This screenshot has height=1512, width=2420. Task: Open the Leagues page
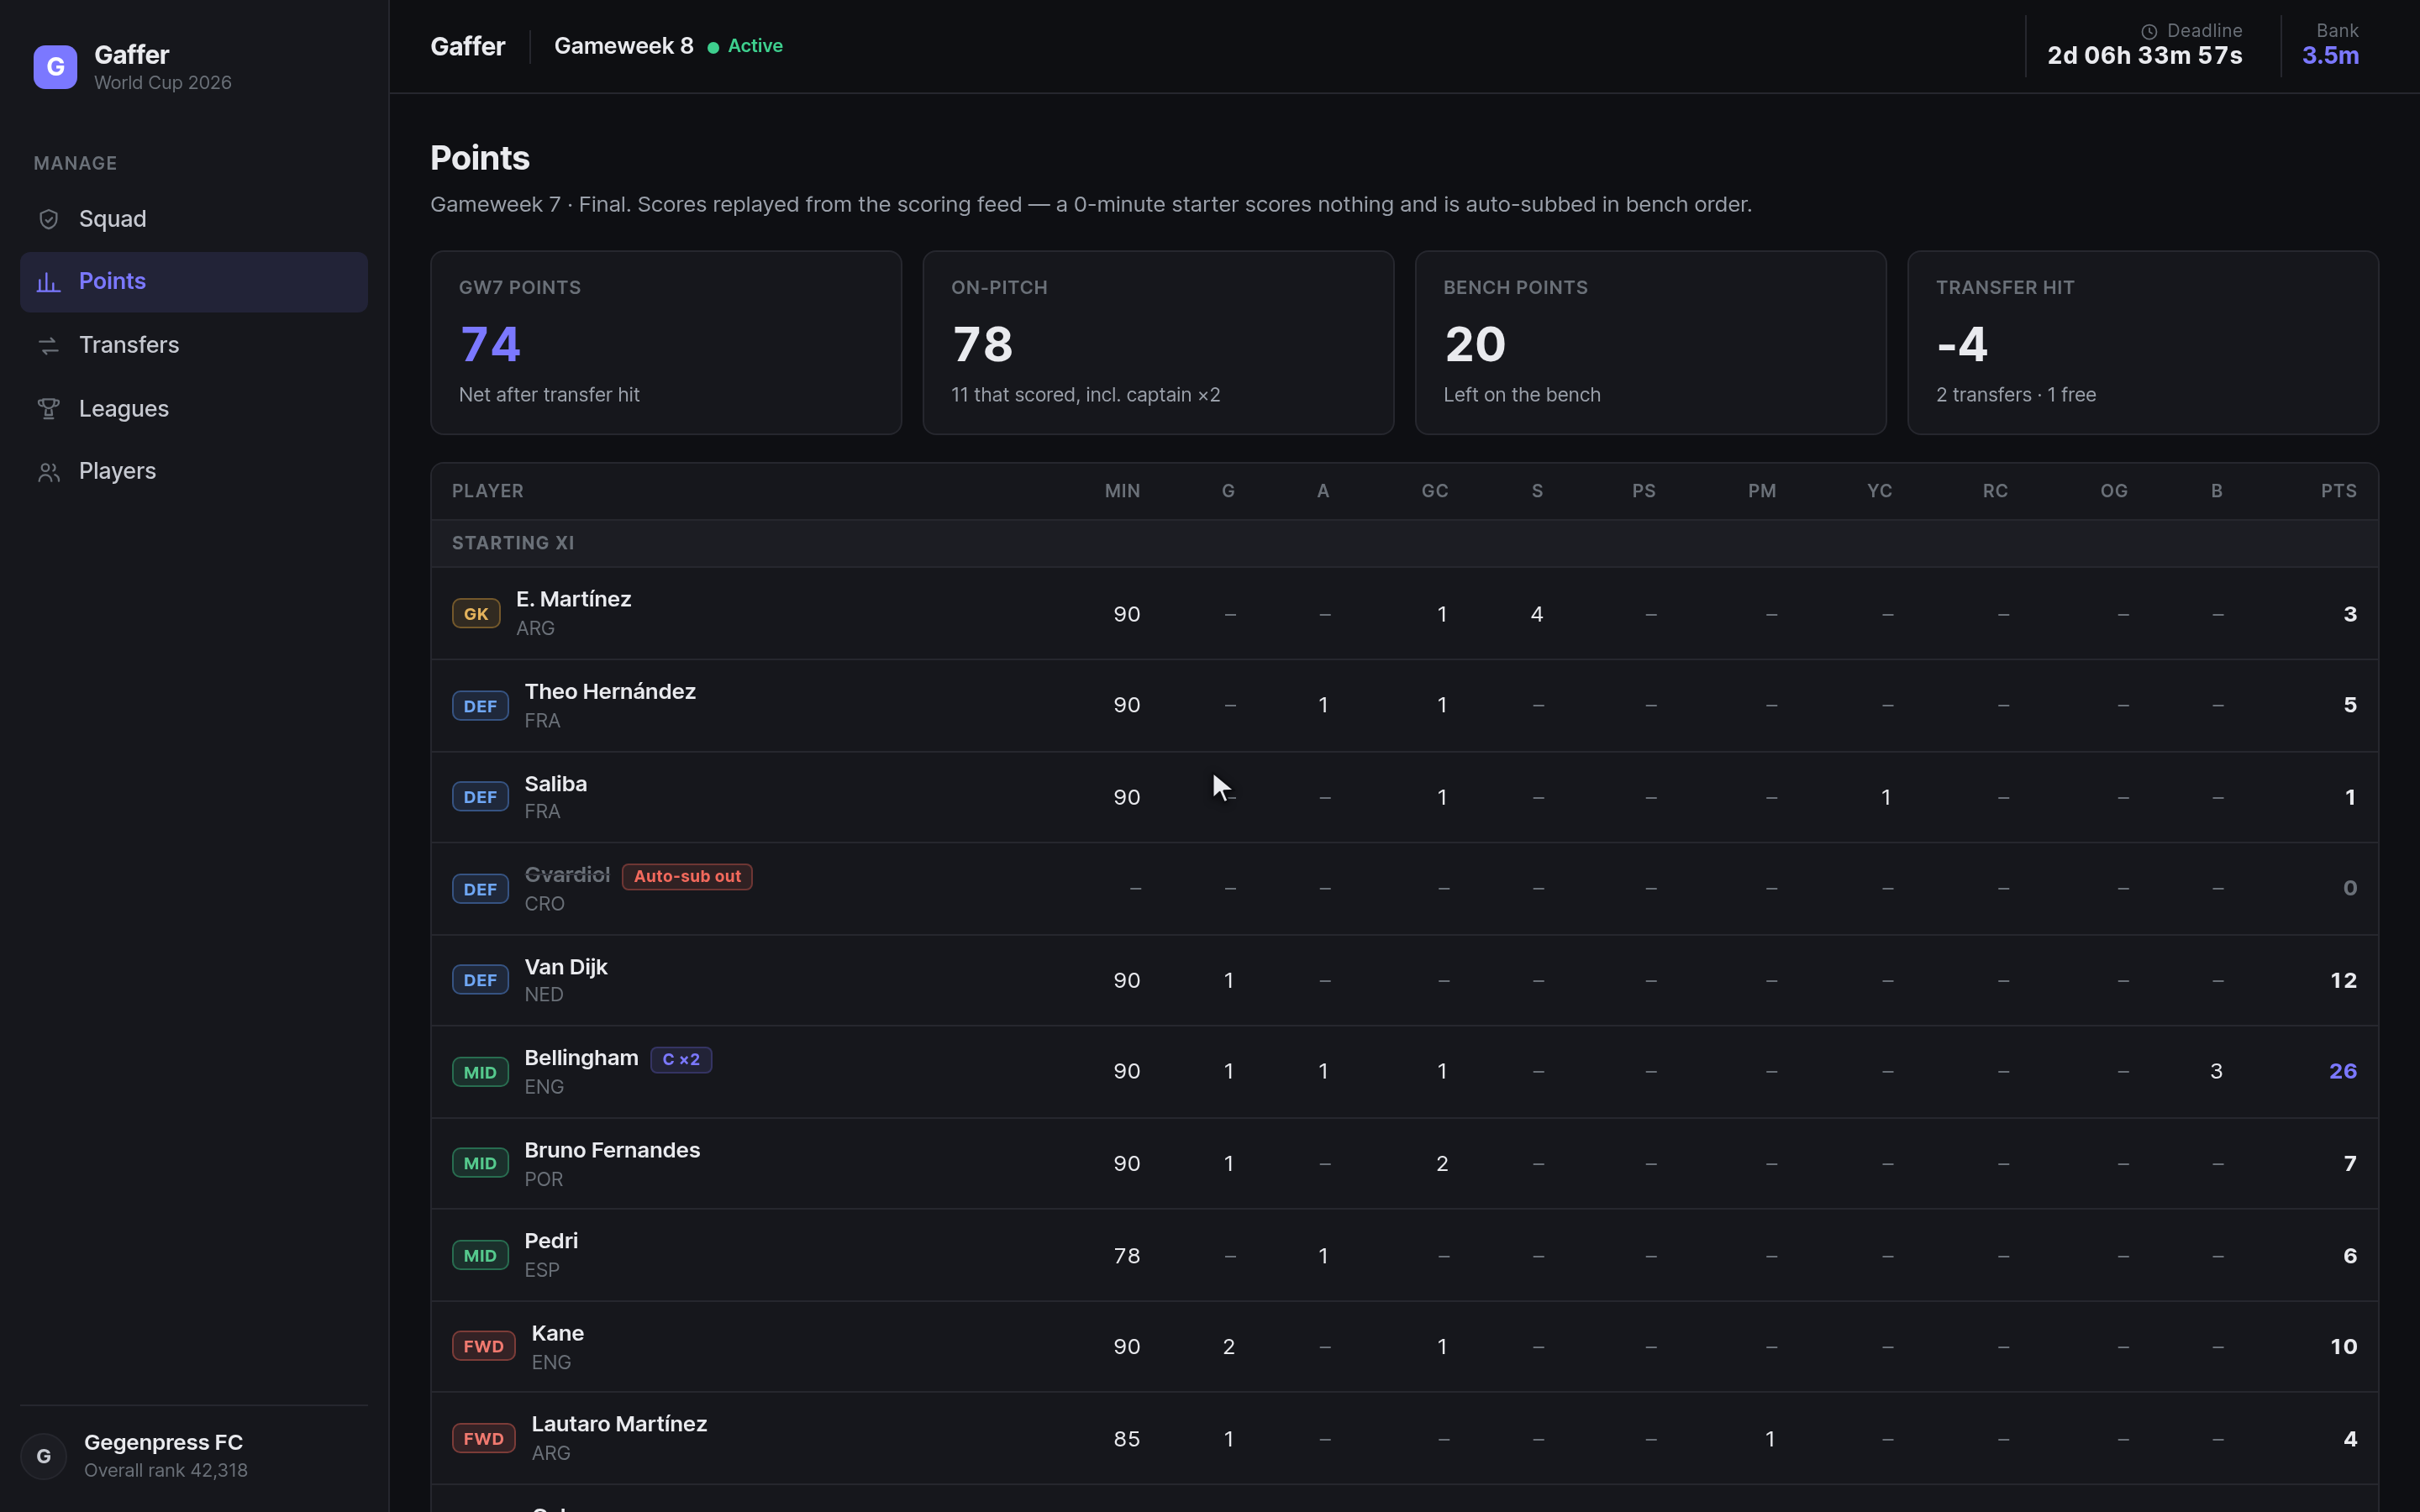click(194, 409)
